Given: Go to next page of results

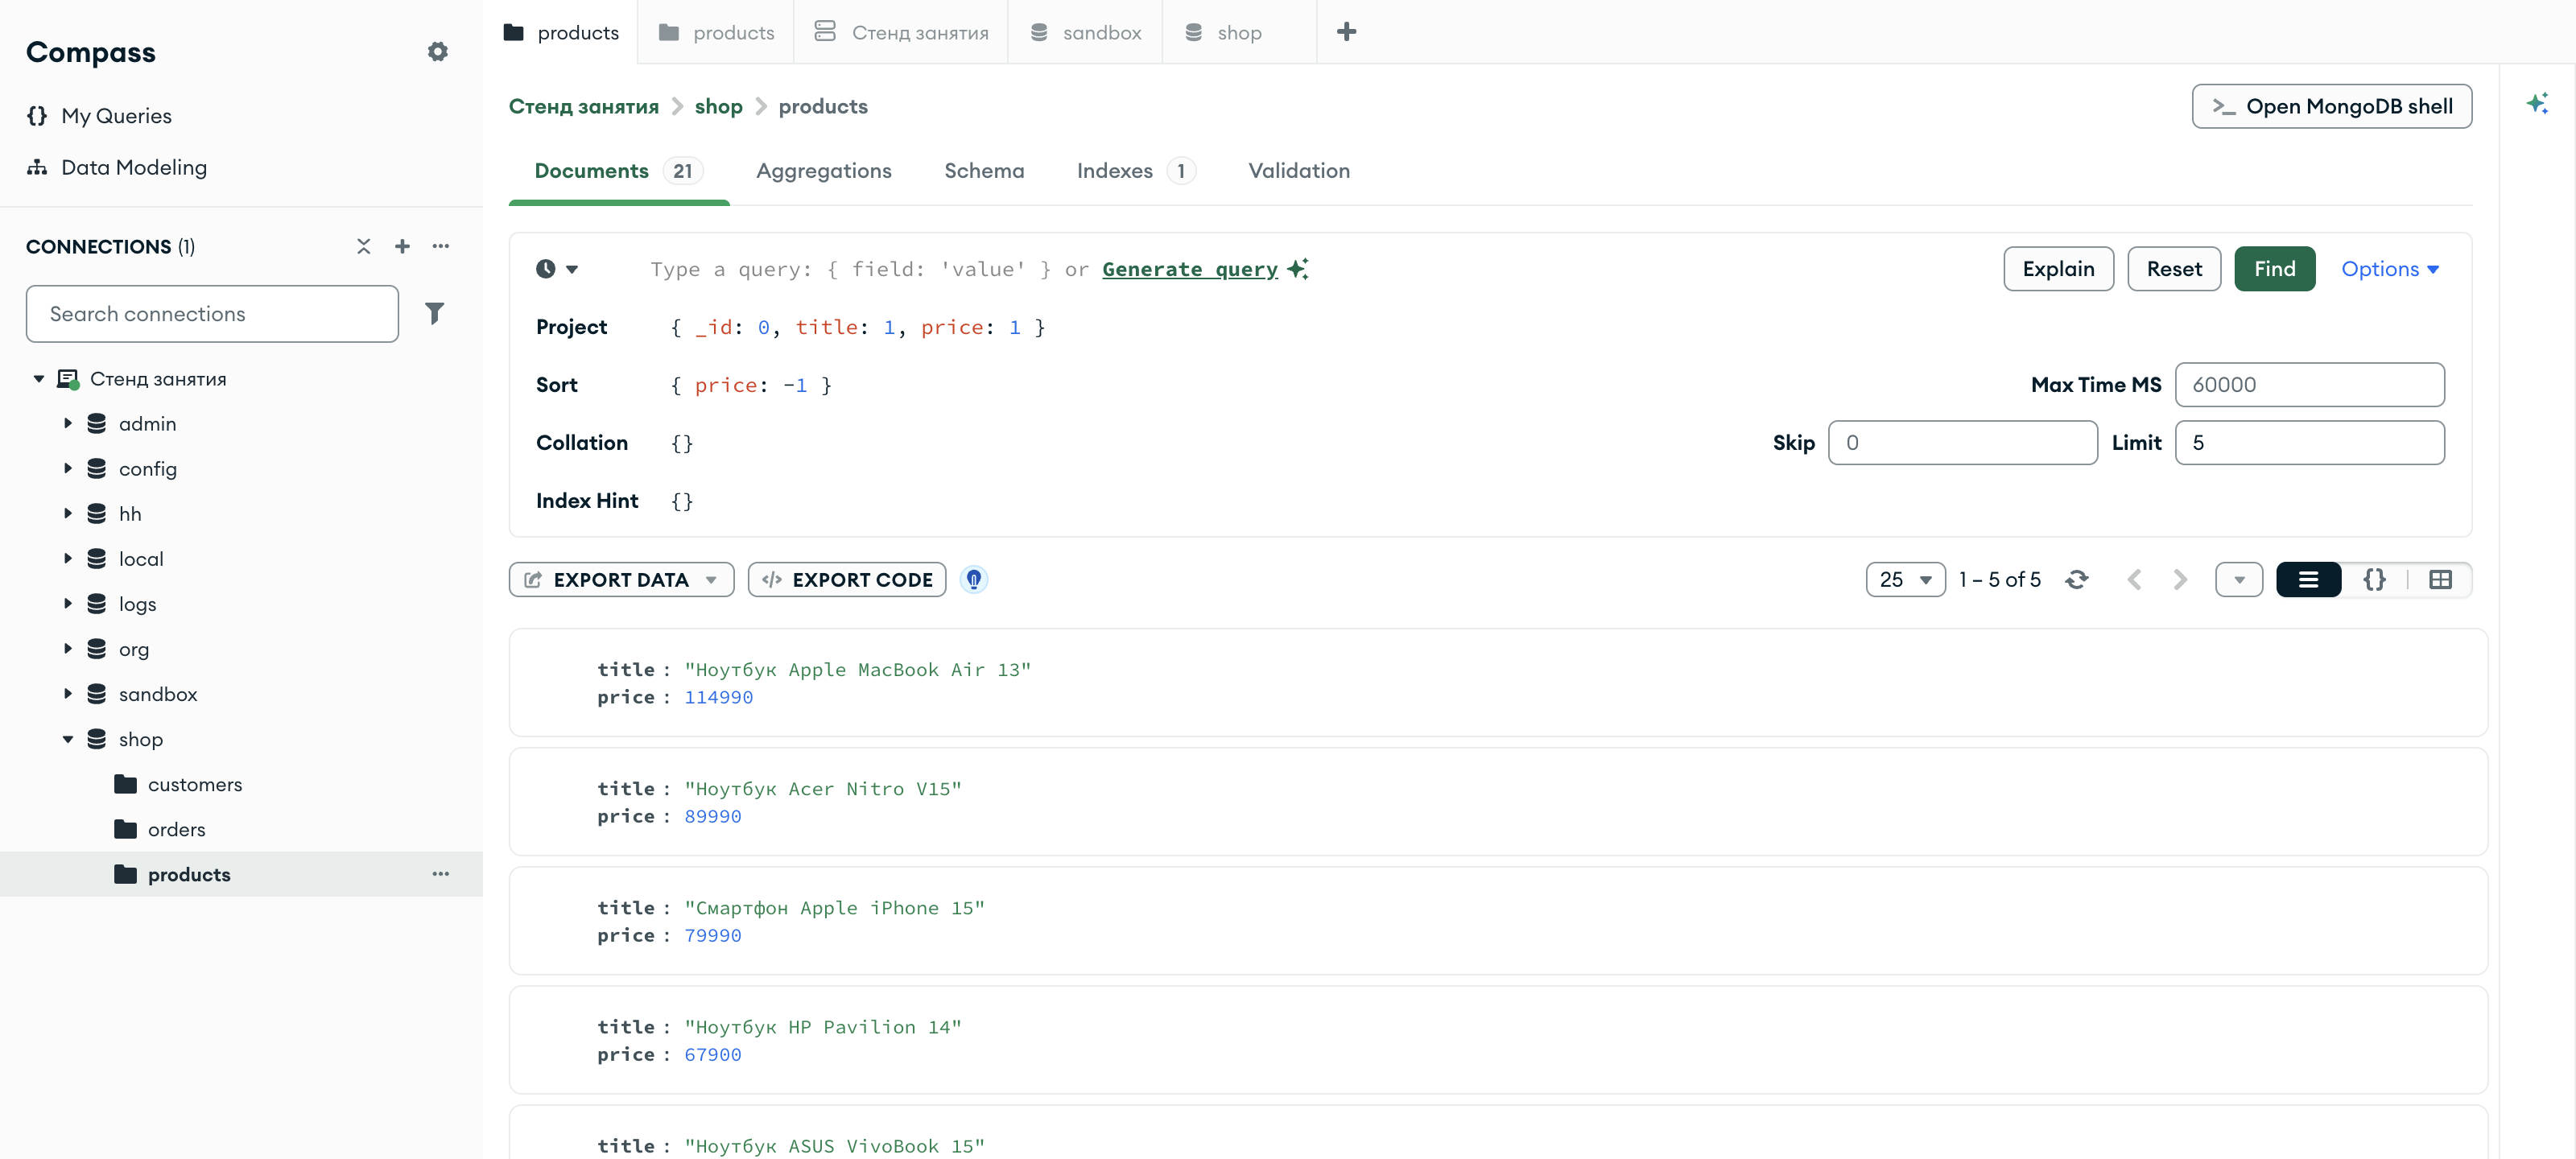Looking at the screenshot, I should click(x=2181, y=580).
